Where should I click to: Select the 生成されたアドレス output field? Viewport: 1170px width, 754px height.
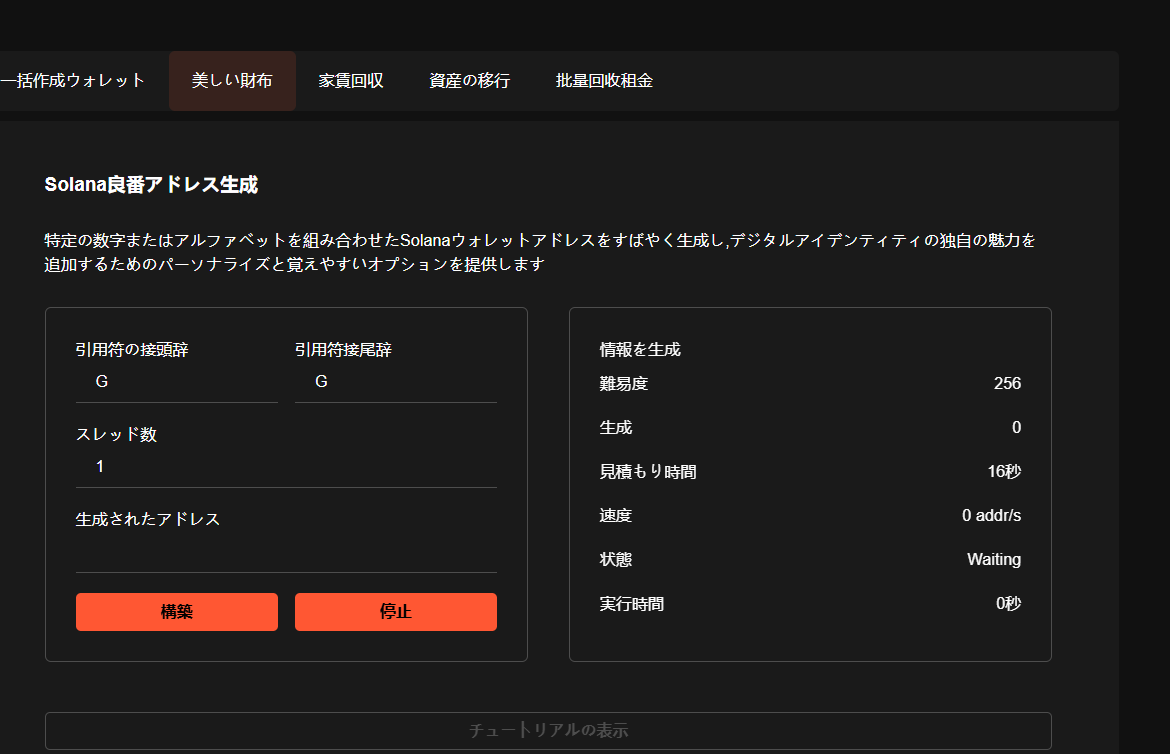[286, 552]
